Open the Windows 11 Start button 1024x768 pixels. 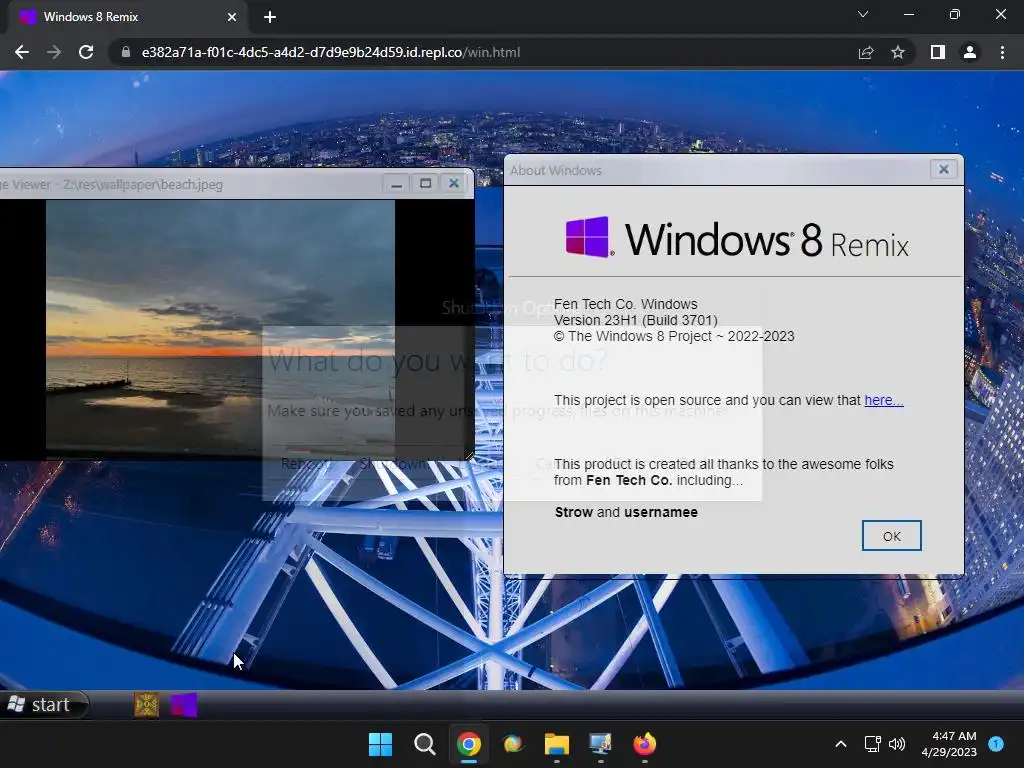pos(380,744)
